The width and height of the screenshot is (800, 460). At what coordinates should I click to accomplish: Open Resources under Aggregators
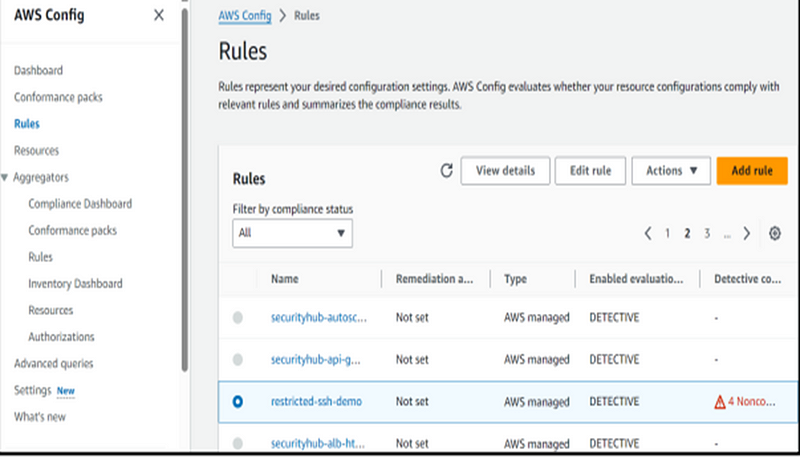(51, 310)
